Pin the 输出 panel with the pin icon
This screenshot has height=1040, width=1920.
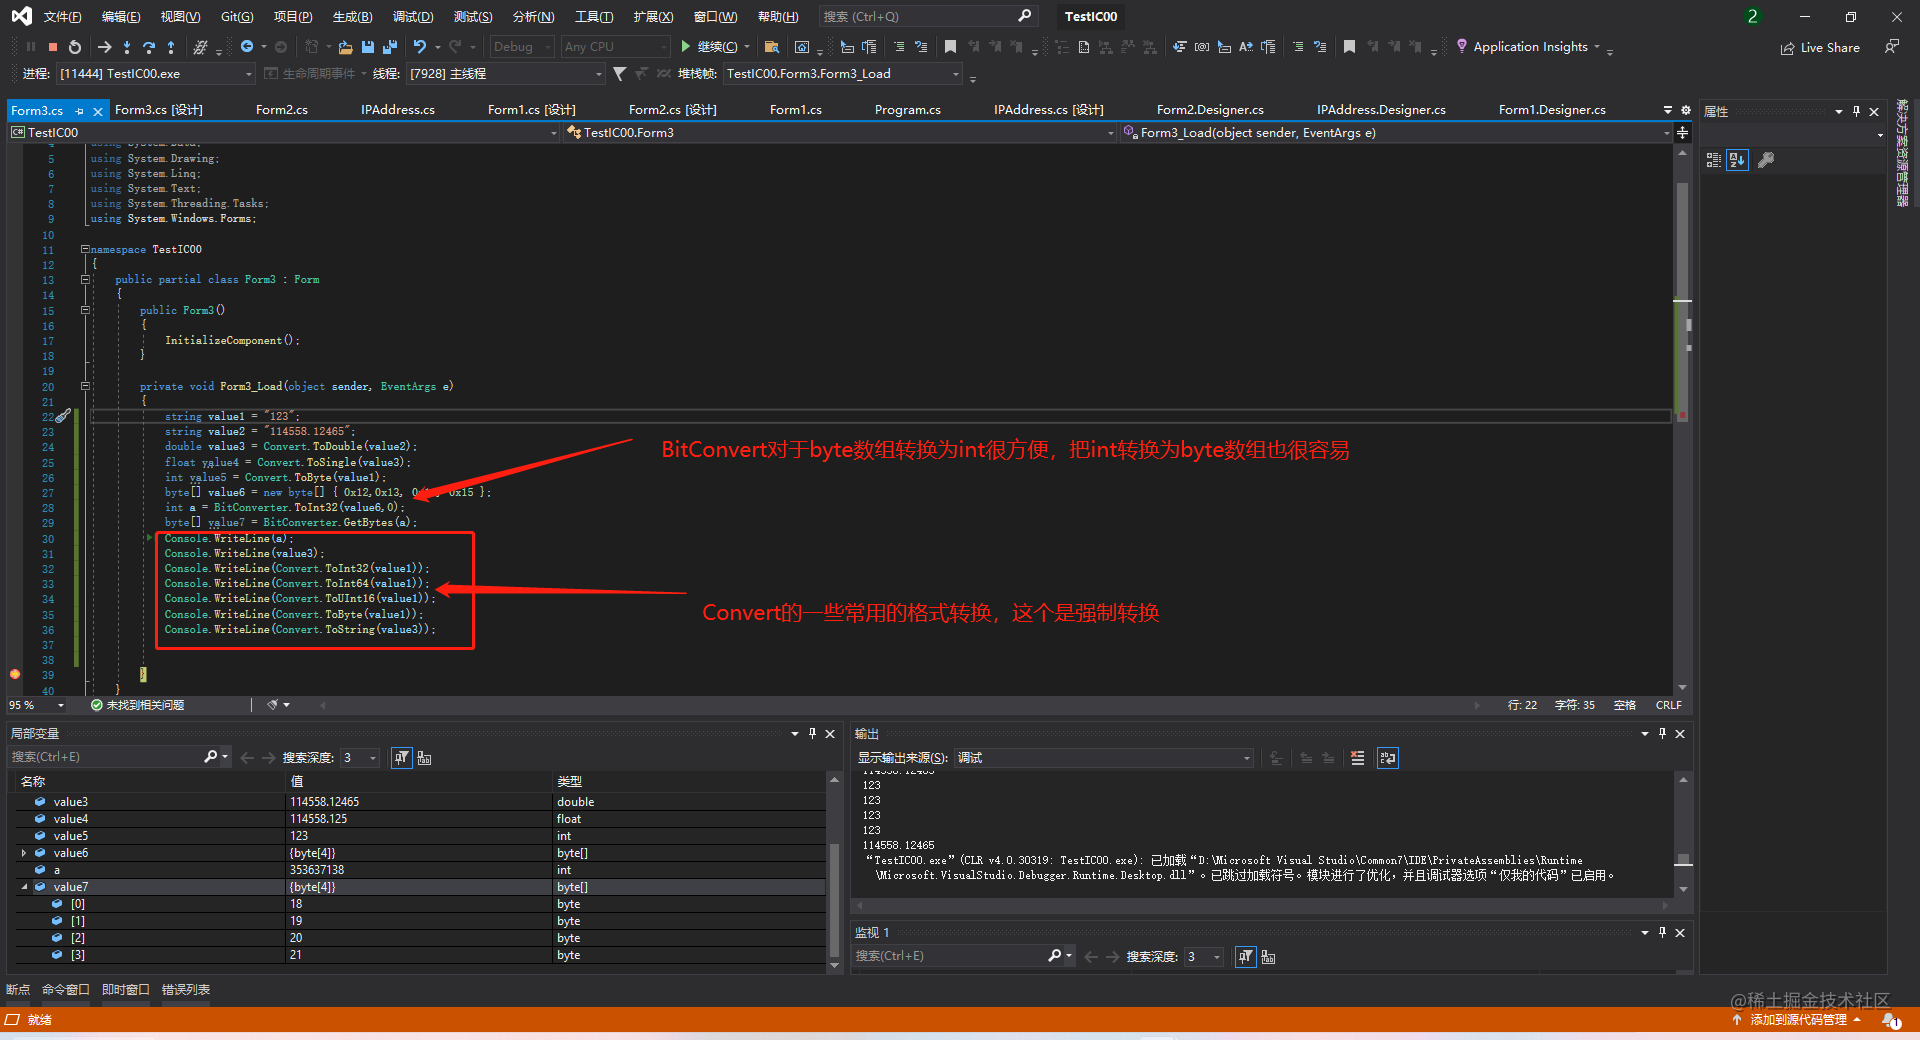(1661, 733)
